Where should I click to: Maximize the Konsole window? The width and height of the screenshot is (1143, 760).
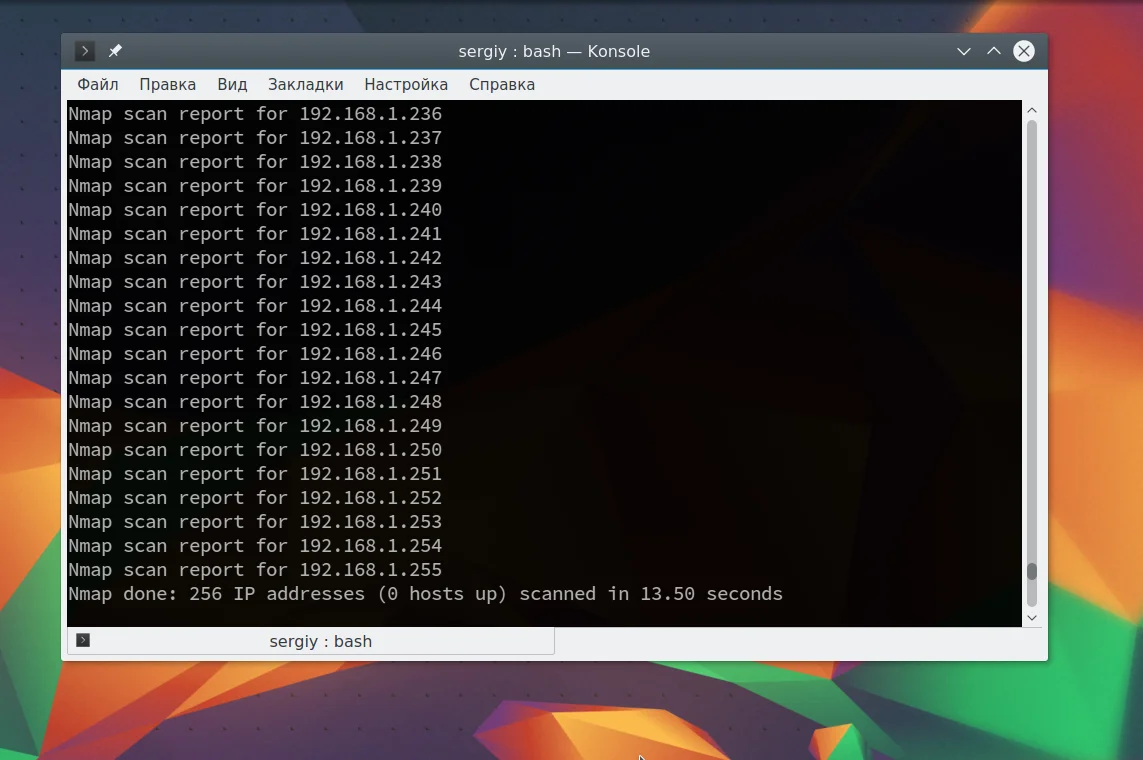pyautogui.click(x=994, y=51)
